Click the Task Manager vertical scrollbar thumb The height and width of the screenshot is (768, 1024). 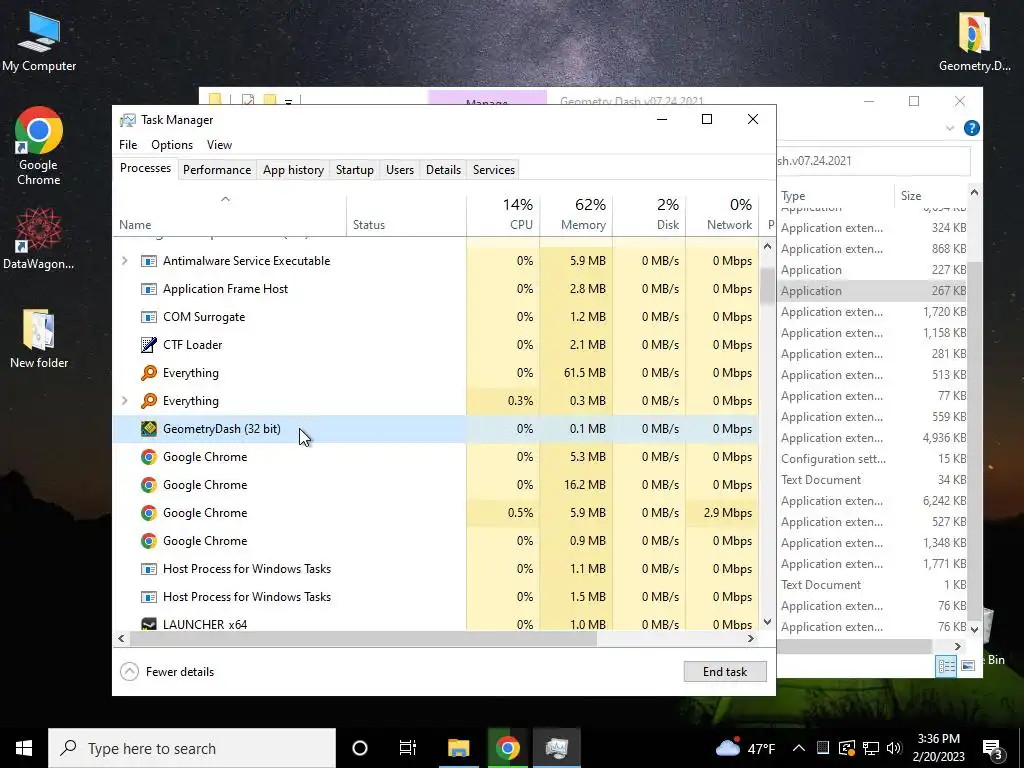(767, 285)
